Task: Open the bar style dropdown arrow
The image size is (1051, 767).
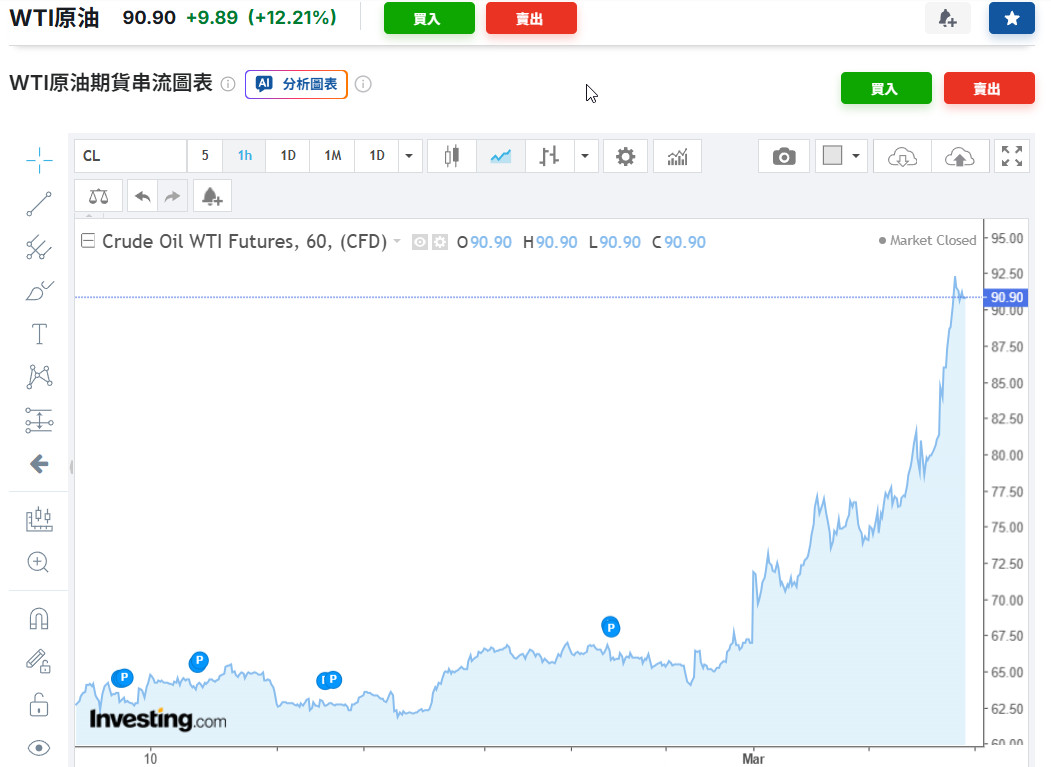Action: (x=585, y=156)
